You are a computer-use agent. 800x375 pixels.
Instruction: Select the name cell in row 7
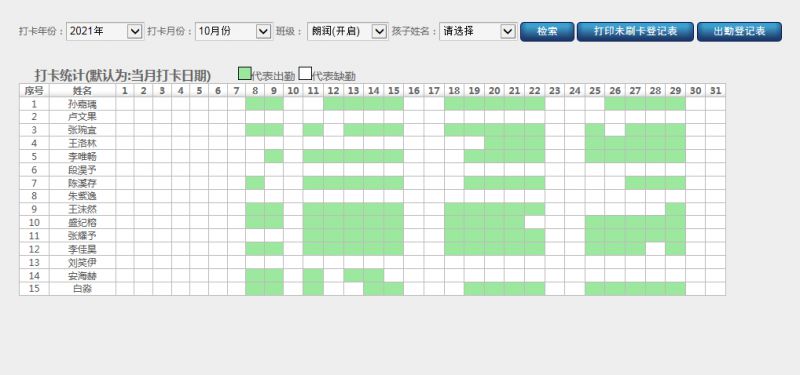coord(82,183)
